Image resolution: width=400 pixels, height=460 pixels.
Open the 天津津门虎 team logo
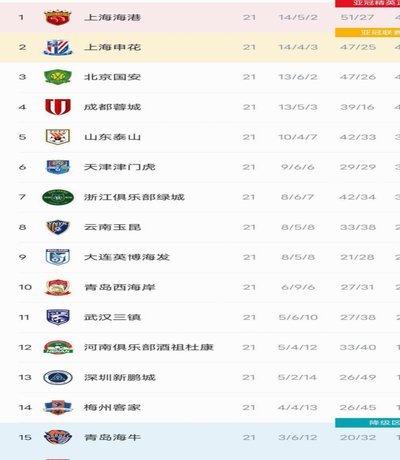coord(58,167)
